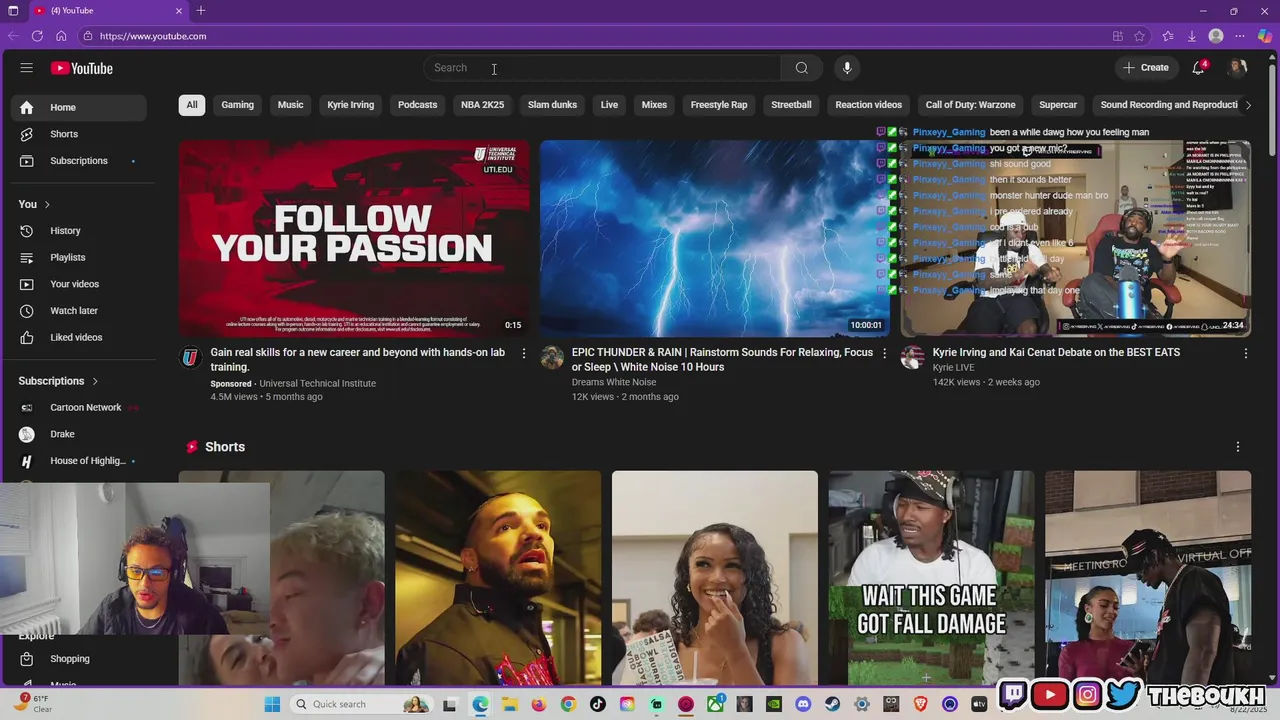Screen dimensions: 1280x720
Task: Go to YouTube home via logo
Action: (82, 68)
